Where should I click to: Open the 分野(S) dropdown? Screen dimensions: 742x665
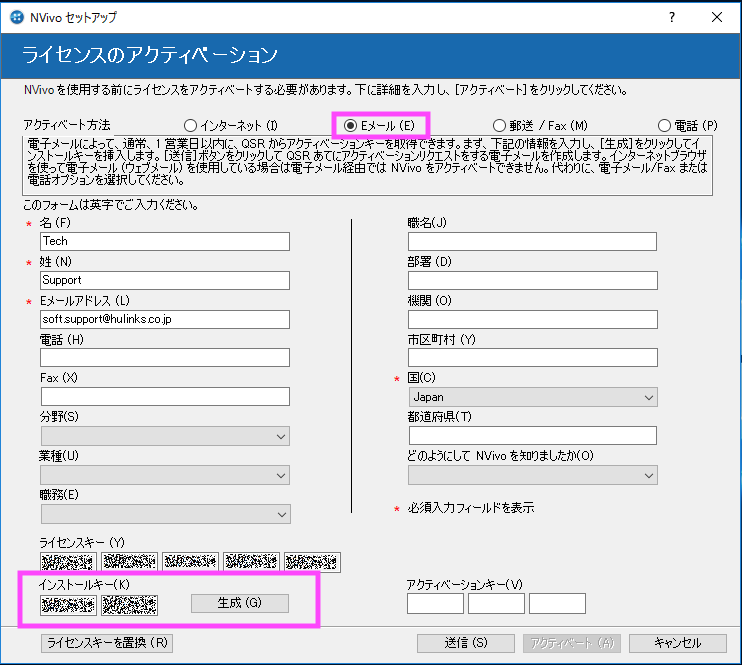click(165, 436)
